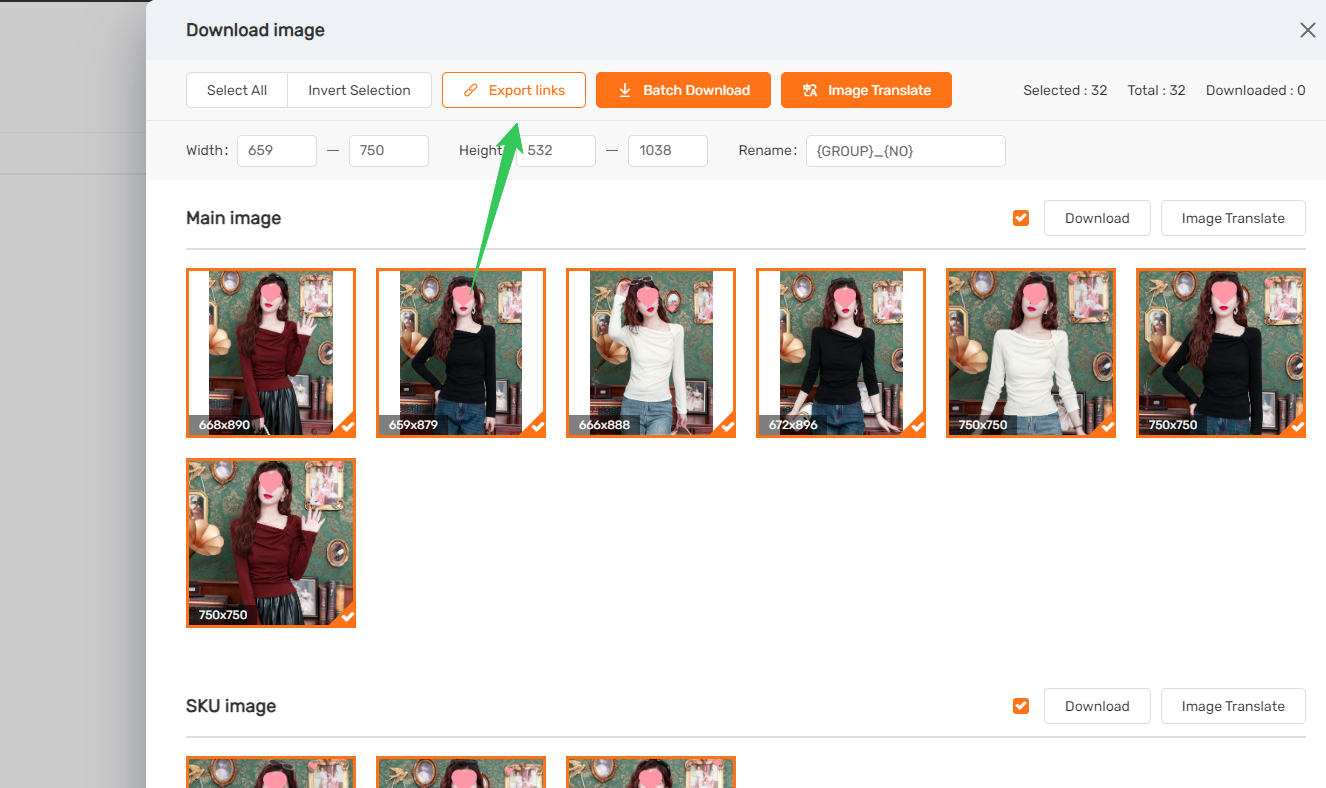Image resolution: width=1326 pixels, height=788 pixels.
Task: Select the 659x879 main image thumbnail
Action: (x=461, y=353)
